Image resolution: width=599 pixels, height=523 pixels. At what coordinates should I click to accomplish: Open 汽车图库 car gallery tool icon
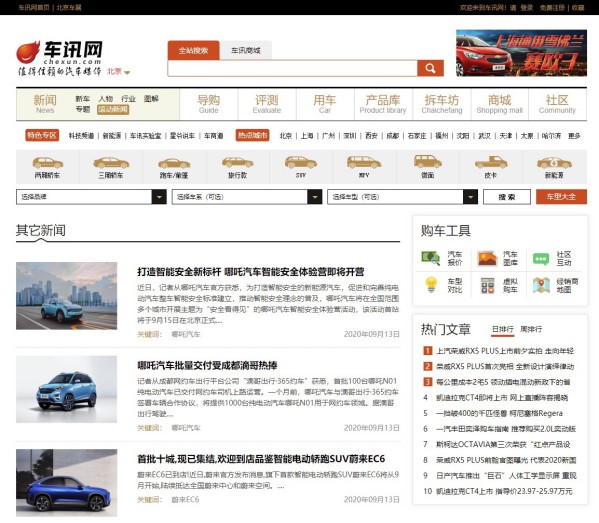(x=487, y=258)
